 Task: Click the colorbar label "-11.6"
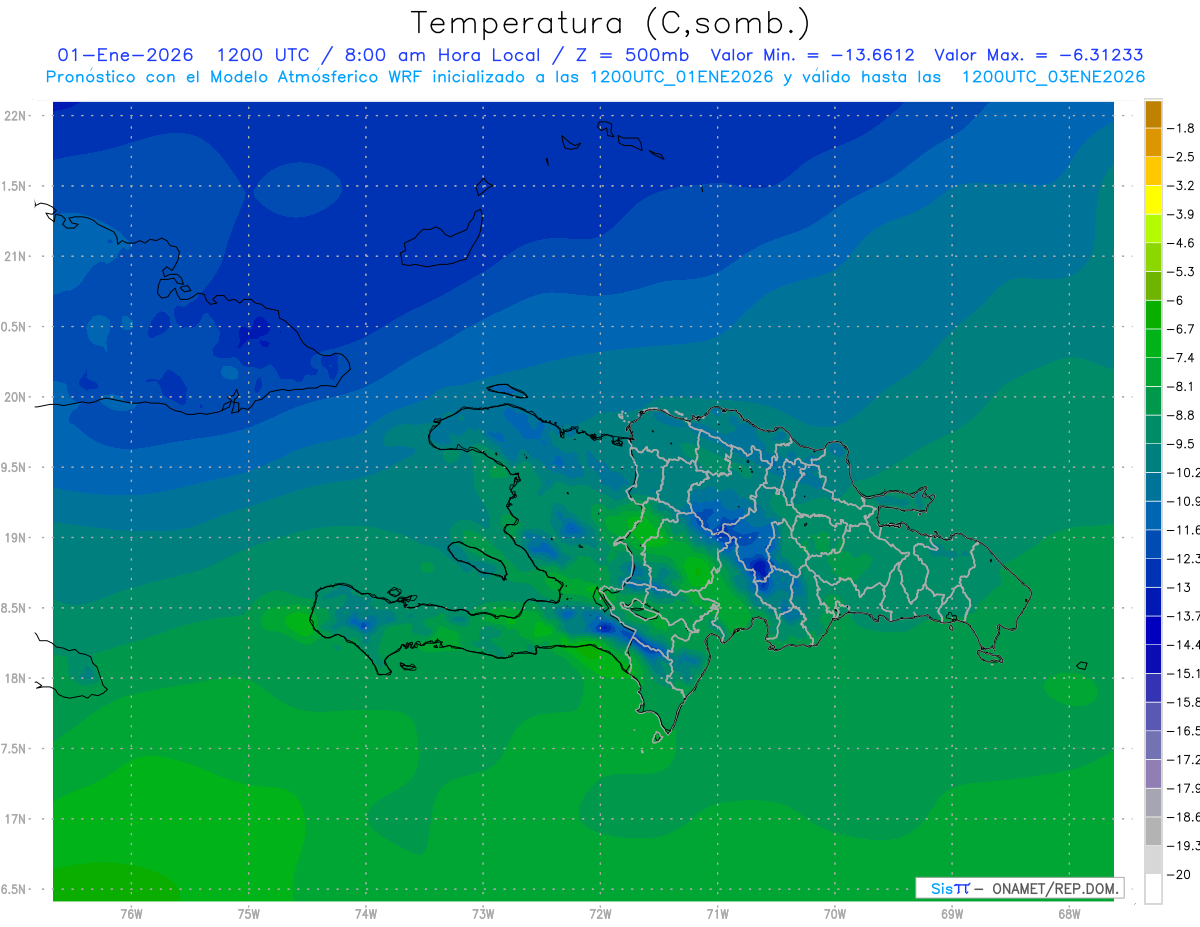1184,530
